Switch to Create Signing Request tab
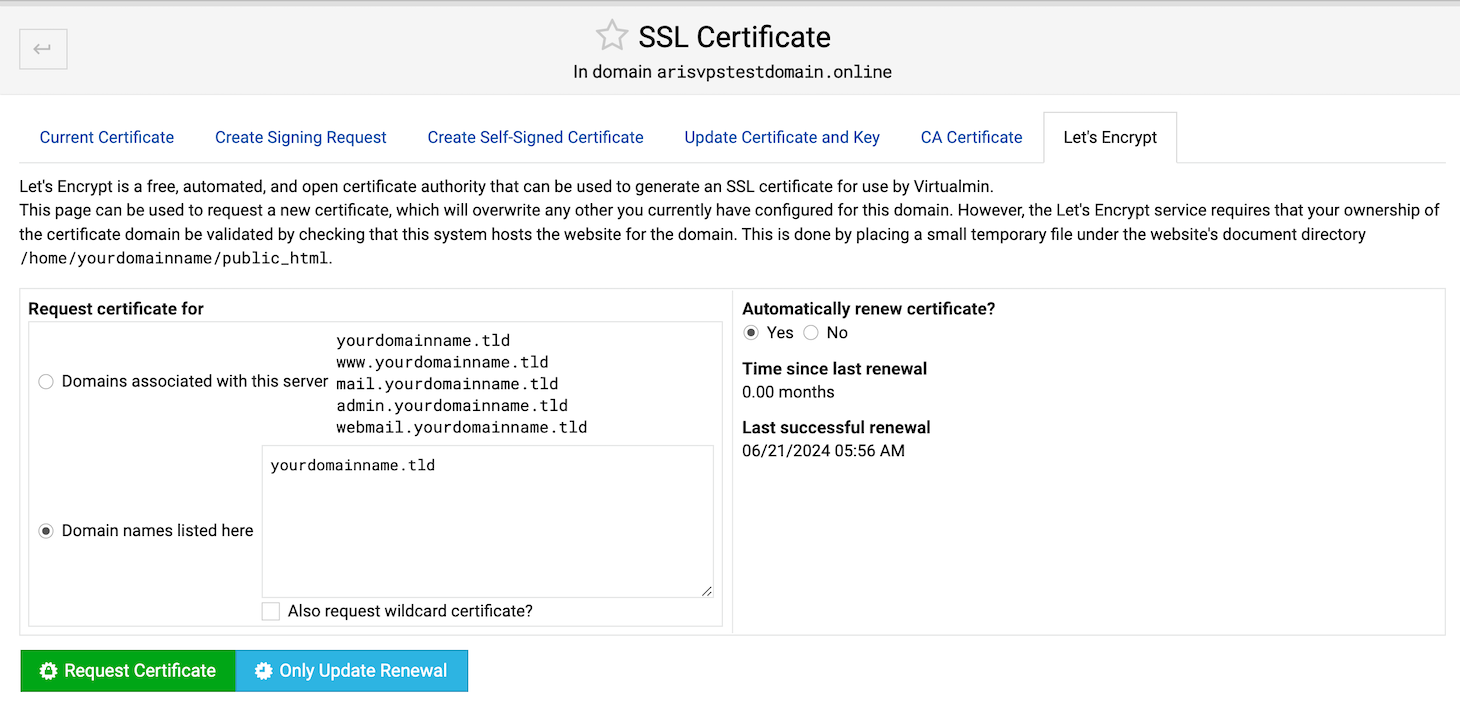 click(300, 138)
